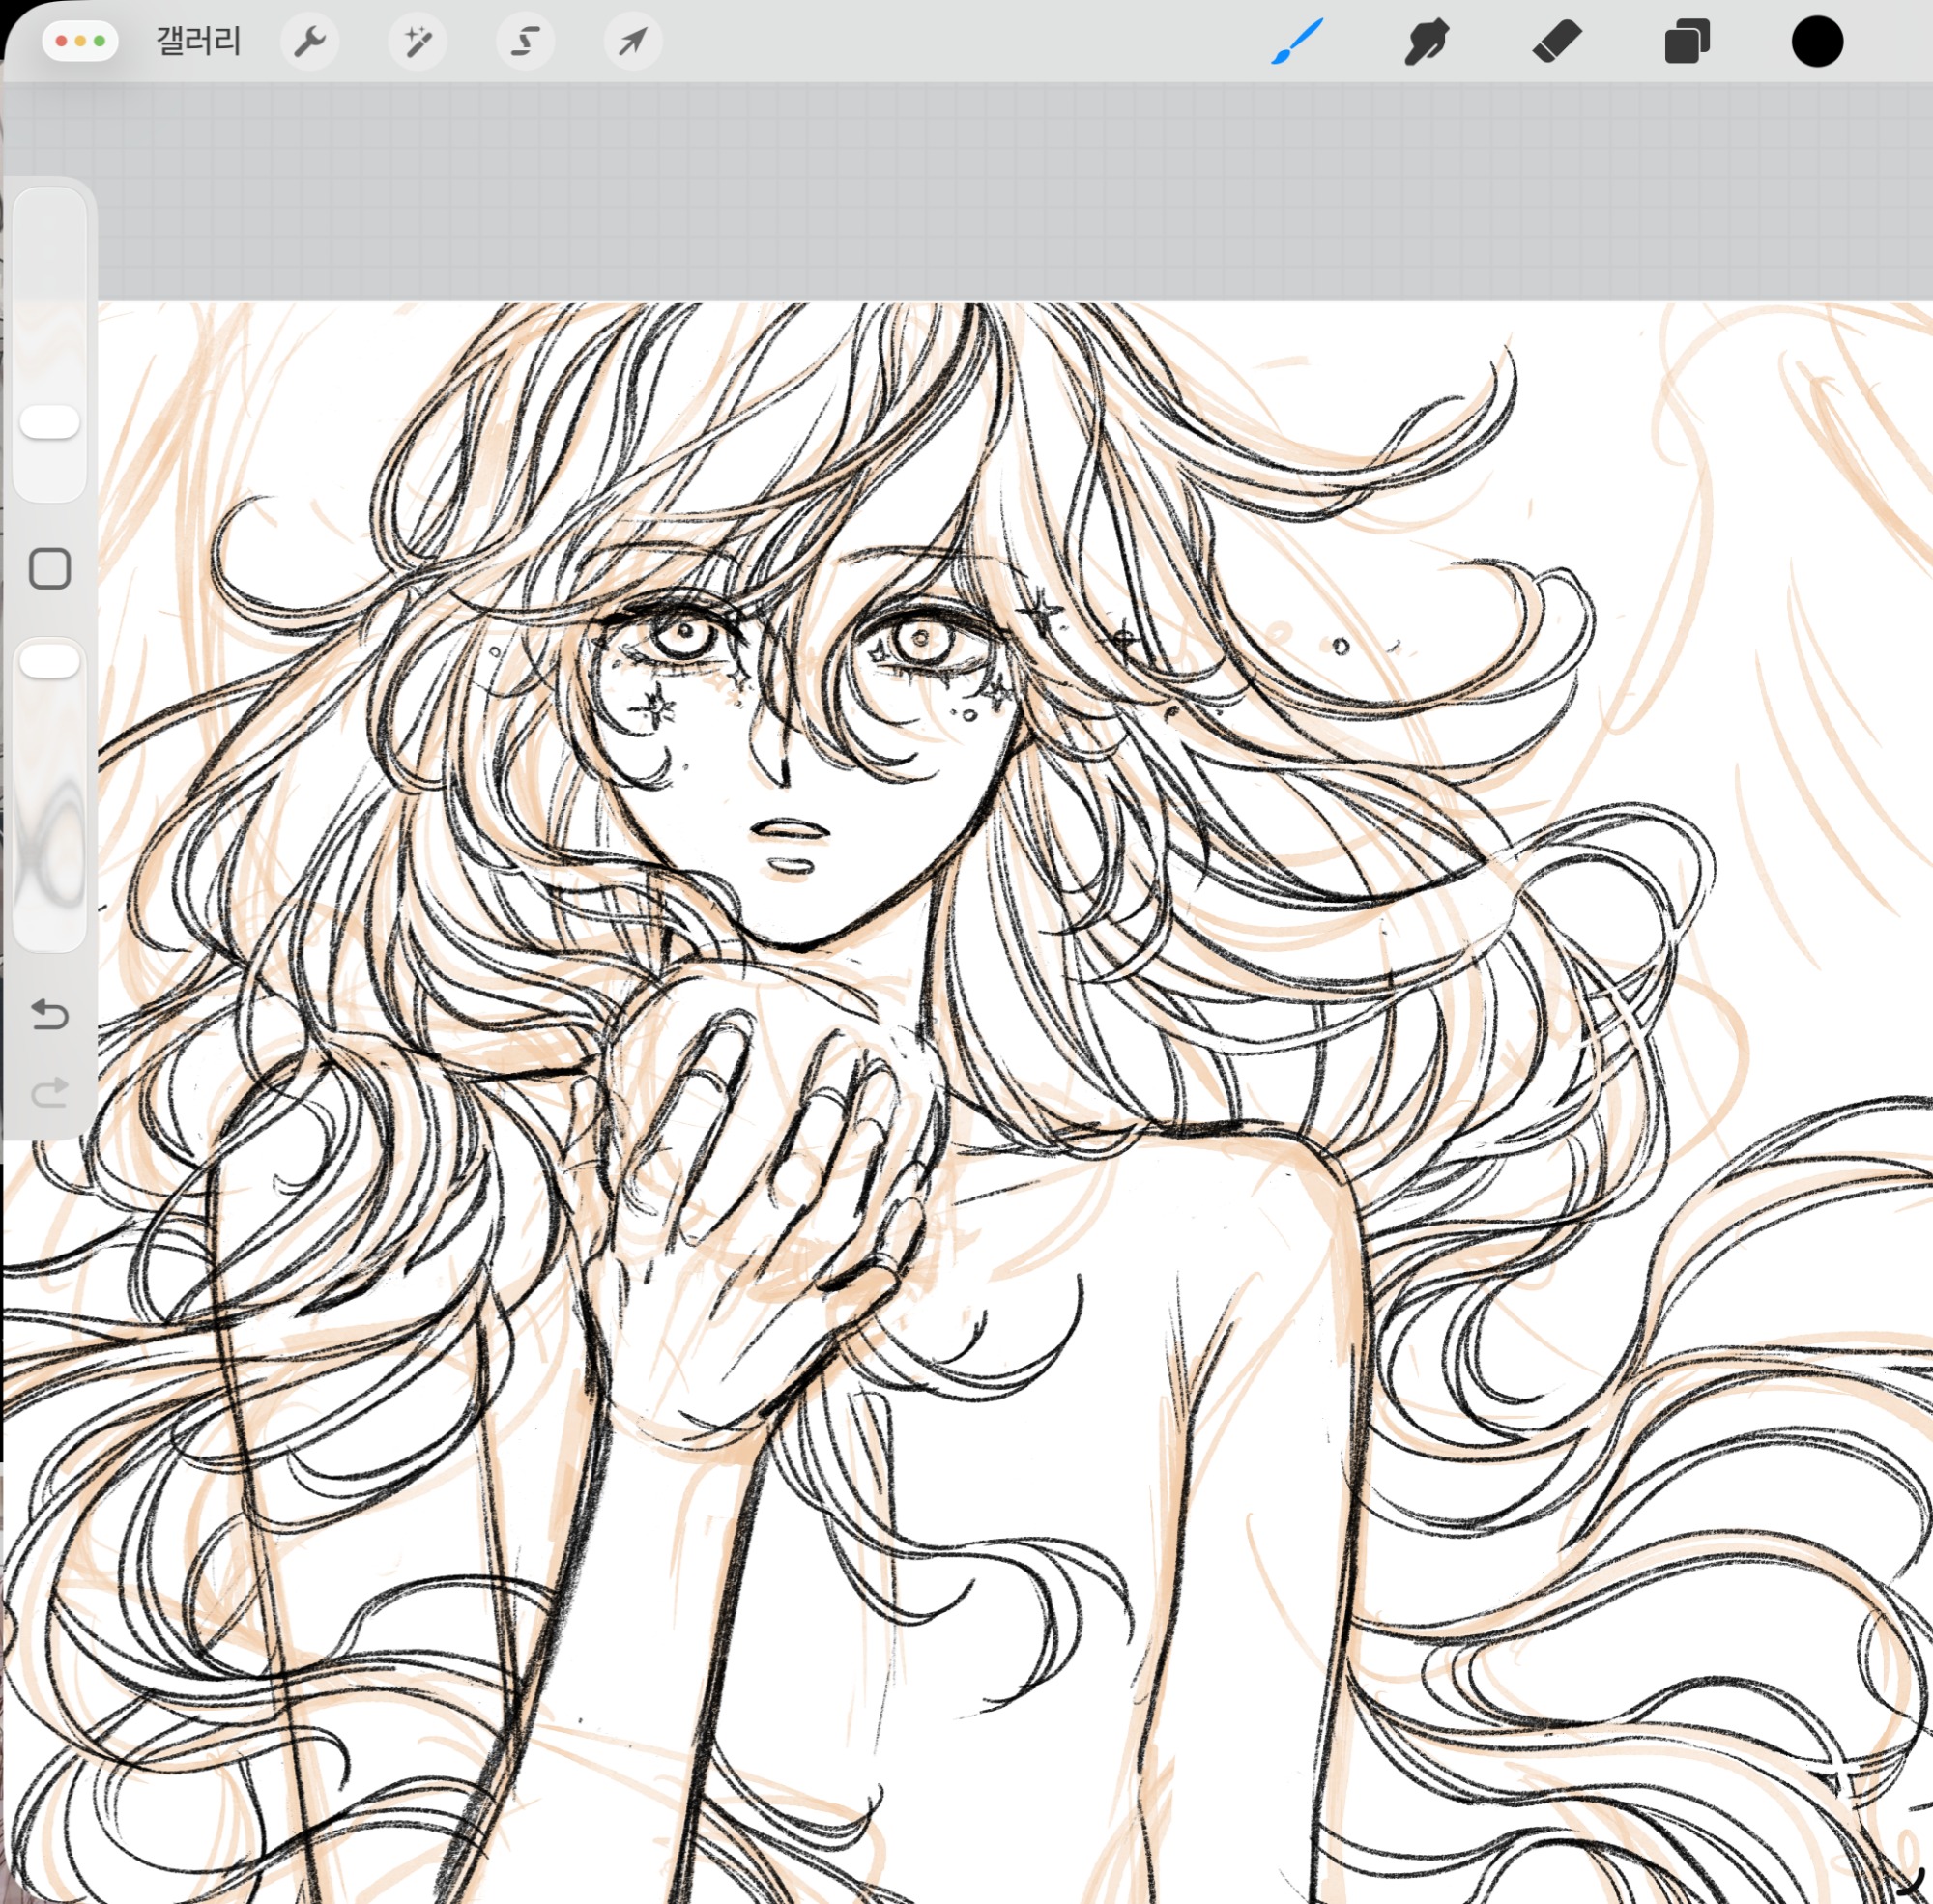Click the brush size slider handle
This screenshot has width=1933, height=1904.
pos(49,422)
